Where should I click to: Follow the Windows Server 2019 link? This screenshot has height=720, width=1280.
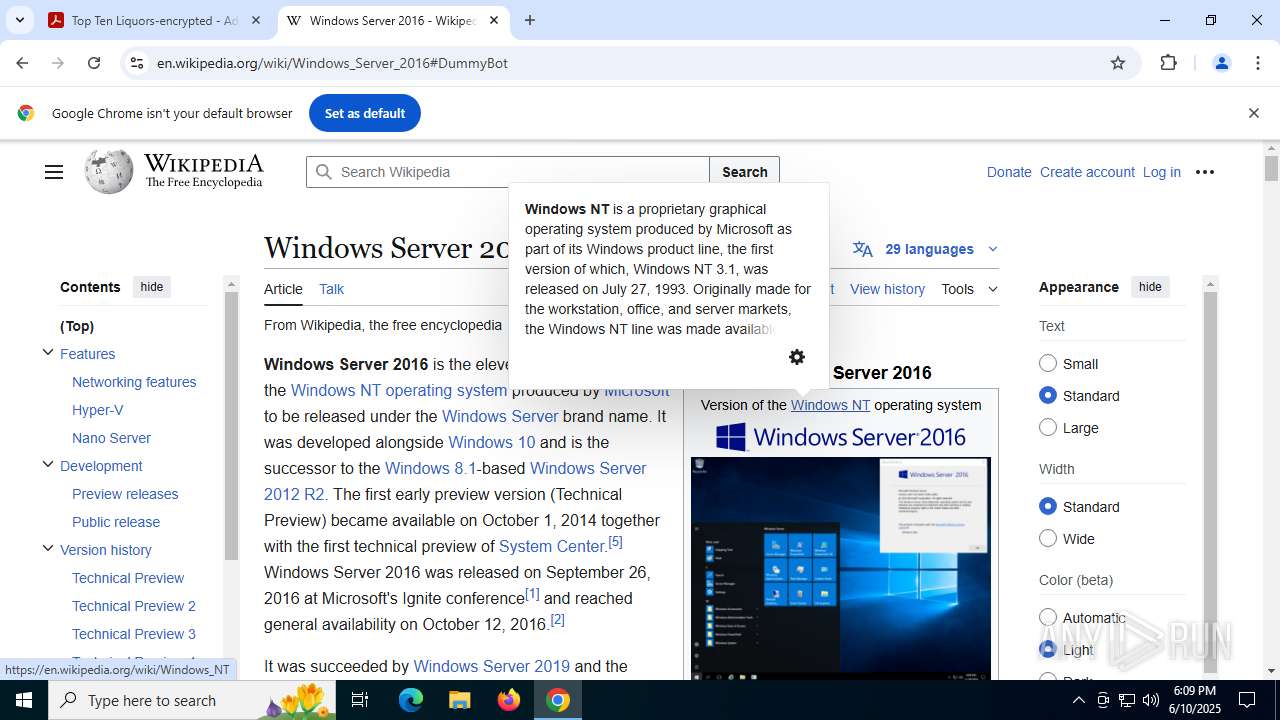[491, 666]
